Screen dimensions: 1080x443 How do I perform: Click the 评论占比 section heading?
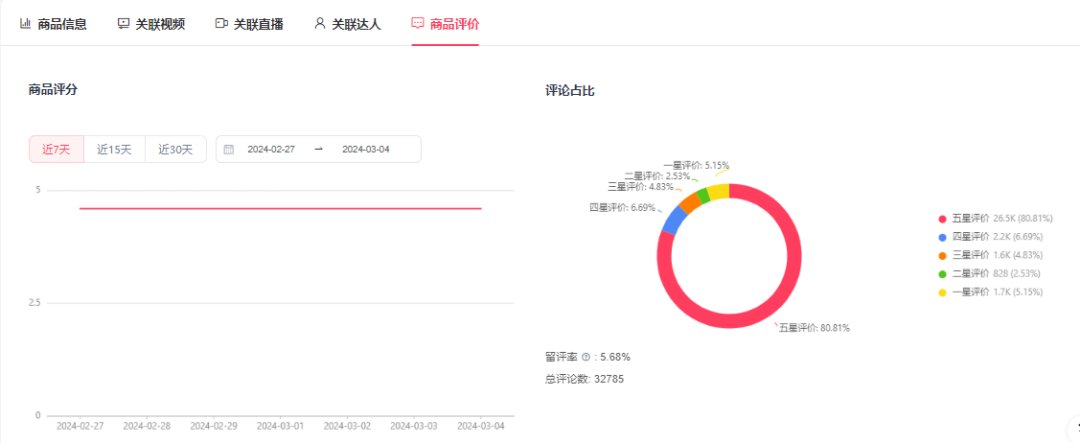(570, 91)
